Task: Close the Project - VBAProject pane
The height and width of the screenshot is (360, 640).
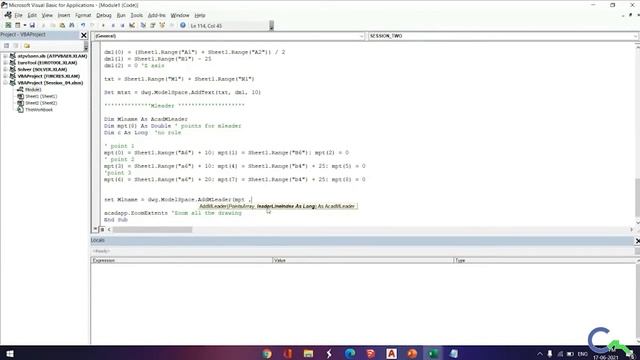Action: tap(84, 36)
